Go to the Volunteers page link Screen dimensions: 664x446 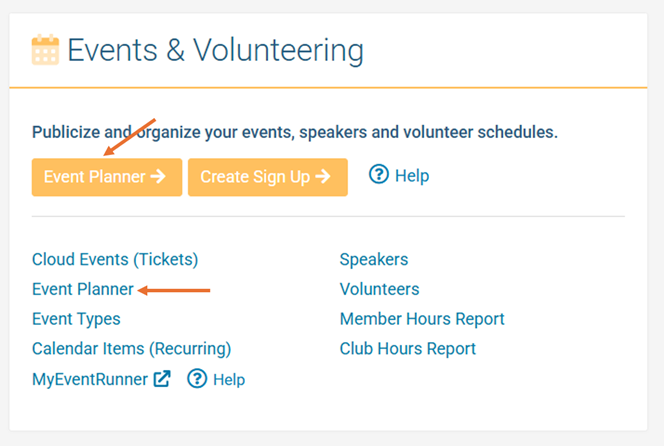(x=379, y=289)
